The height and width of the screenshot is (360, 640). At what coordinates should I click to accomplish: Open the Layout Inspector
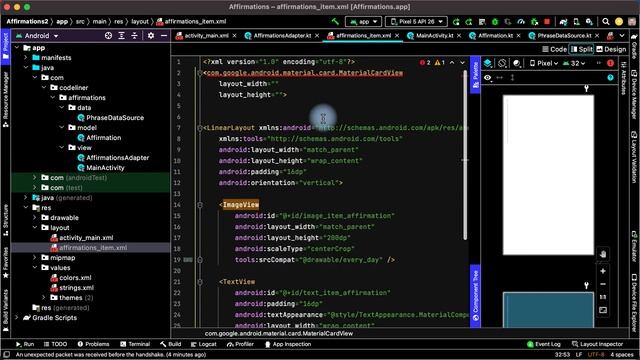click(598, 344)
